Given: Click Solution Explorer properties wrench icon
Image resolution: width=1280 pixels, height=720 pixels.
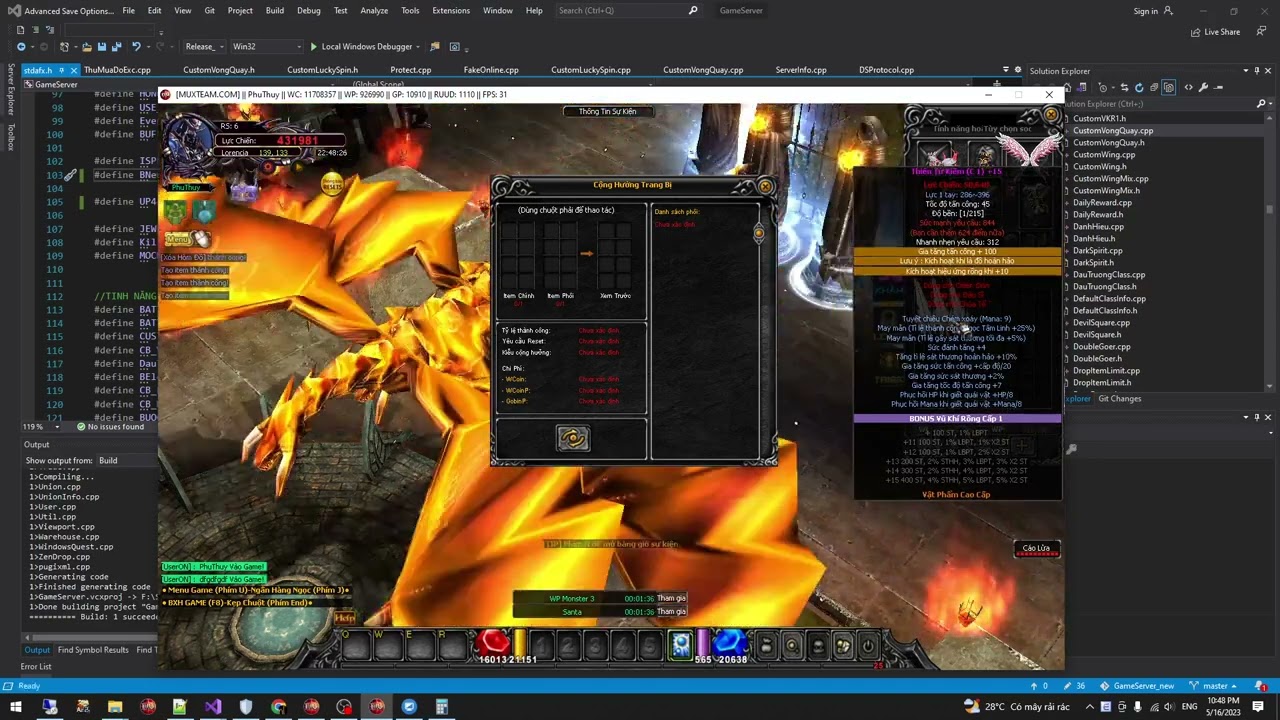Looking at the screenshot, I should (1203, 87).
